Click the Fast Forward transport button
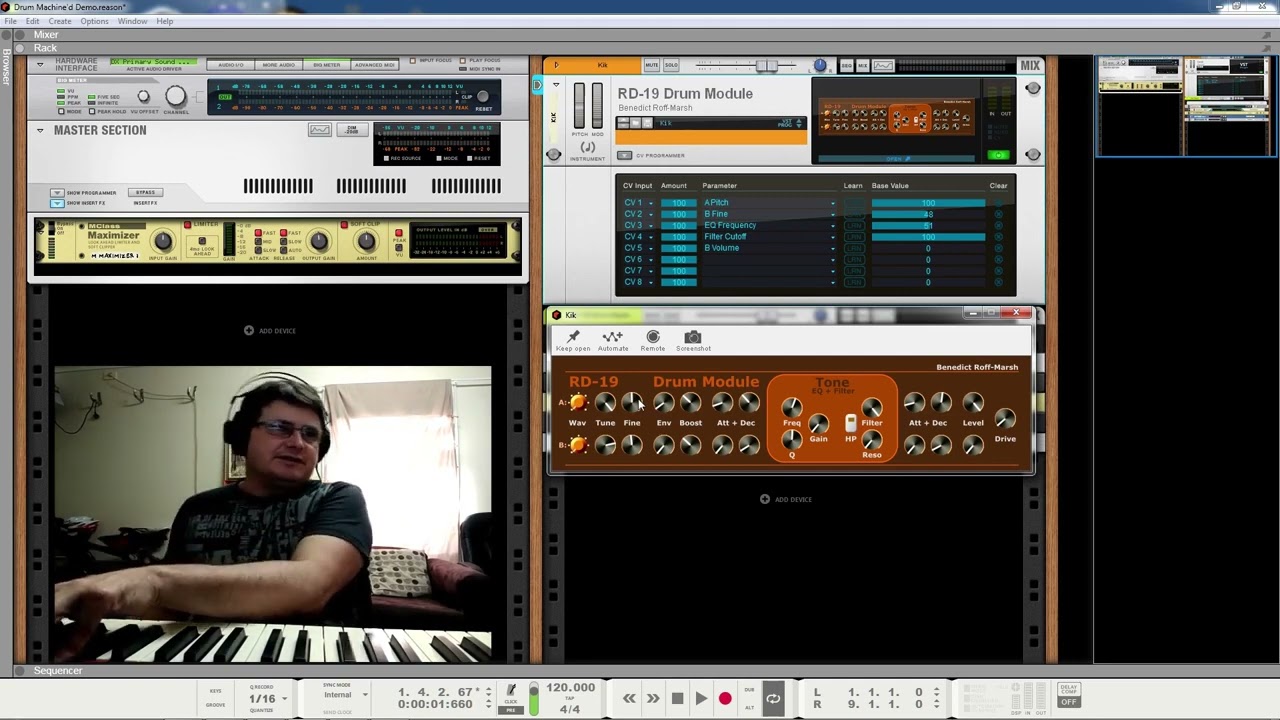This screenshot has width=1280, height=720. click(x=653, y=699)
